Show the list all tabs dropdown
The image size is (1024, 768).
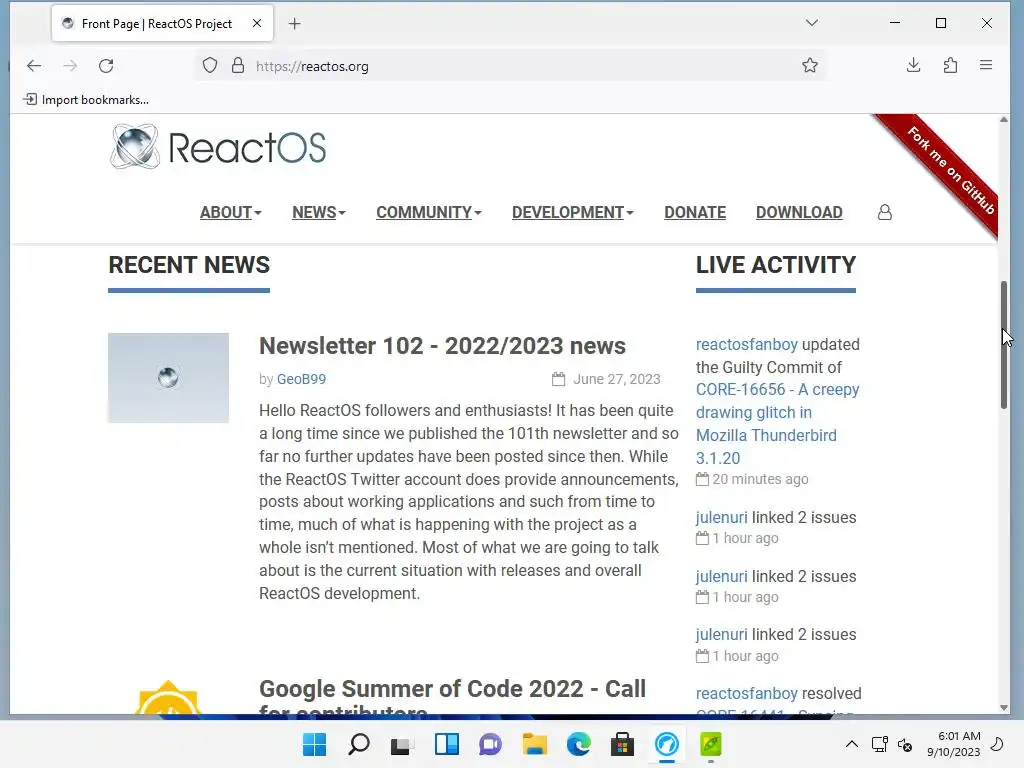click(x=812, y=23)
